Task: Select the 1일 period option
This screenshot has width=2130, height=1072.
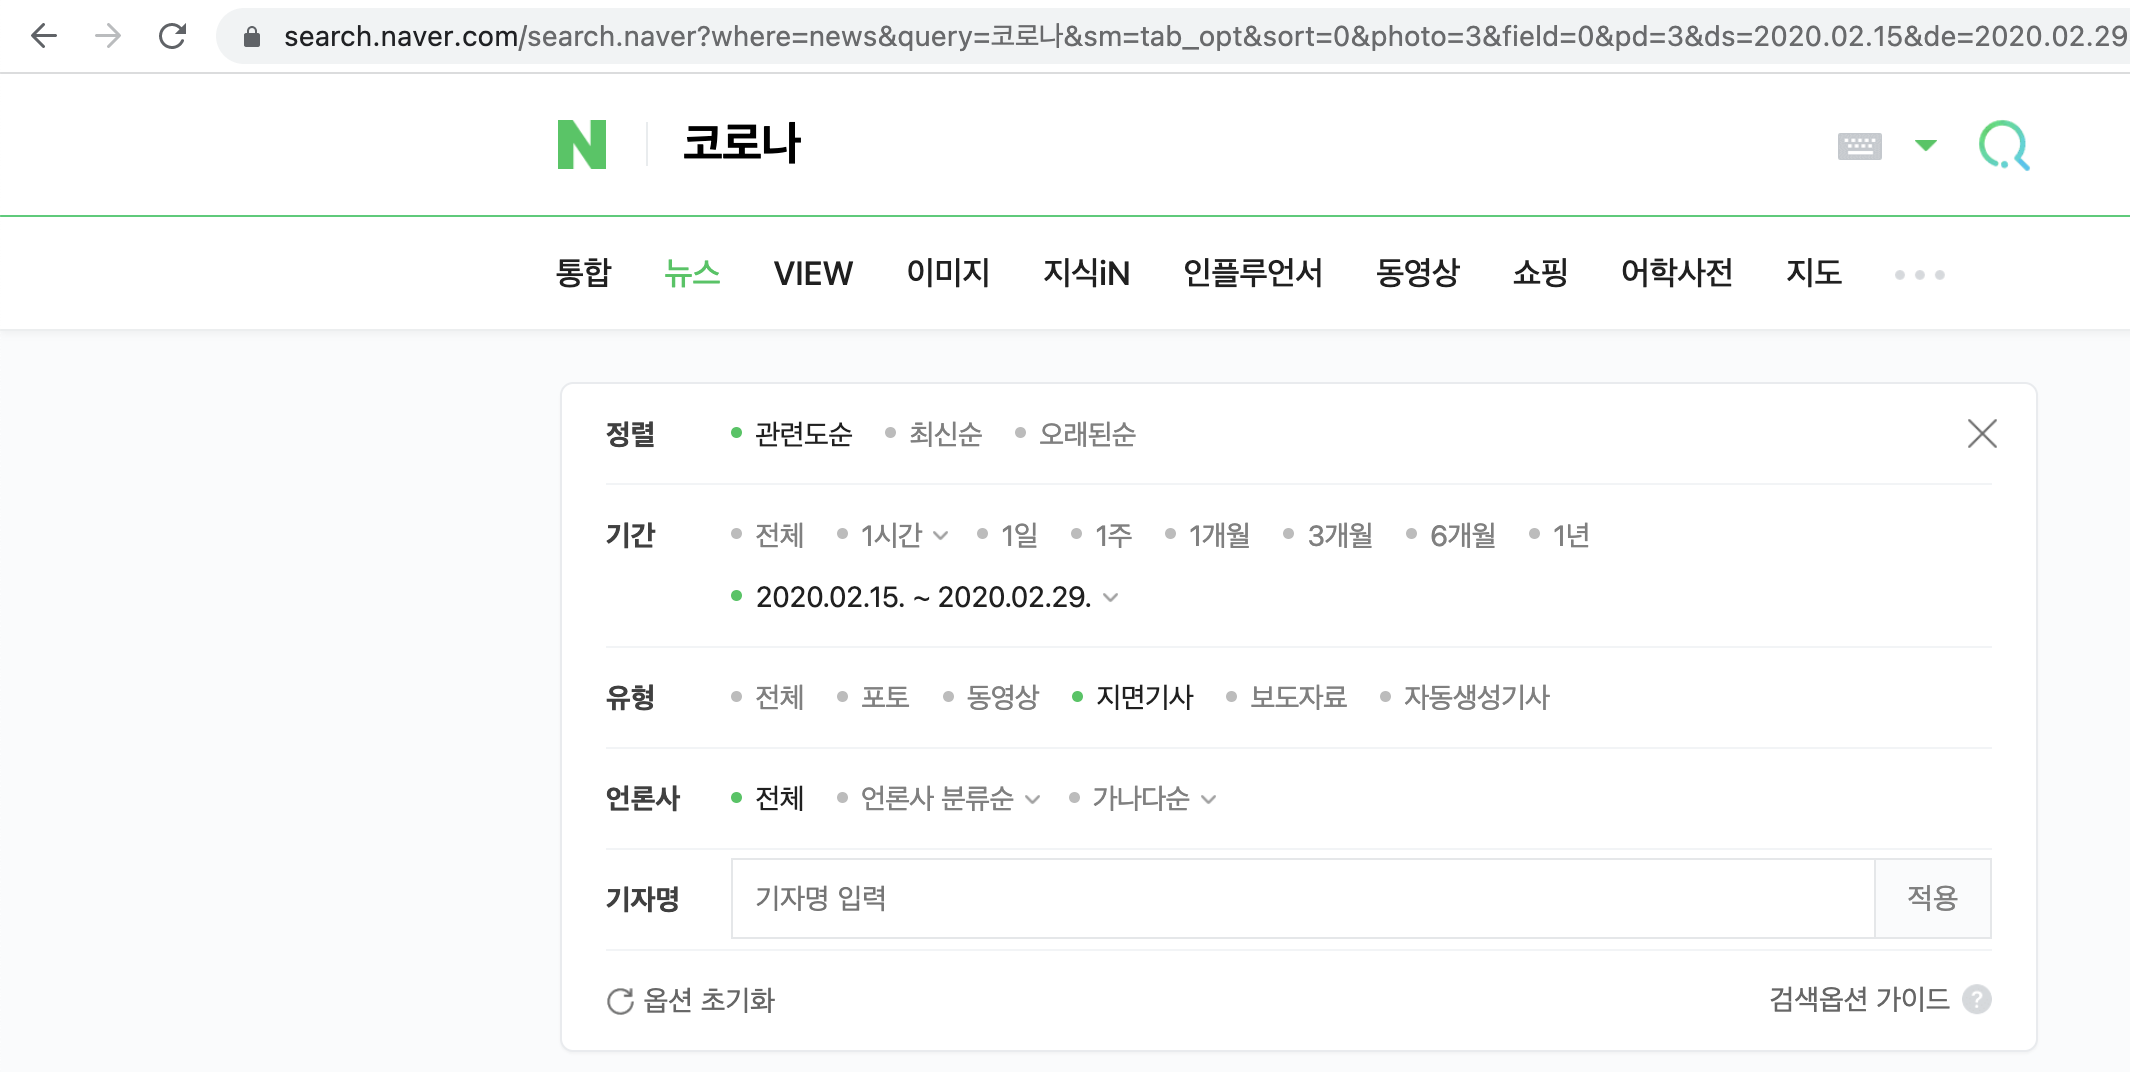Action: click(x=1019, y=535)
